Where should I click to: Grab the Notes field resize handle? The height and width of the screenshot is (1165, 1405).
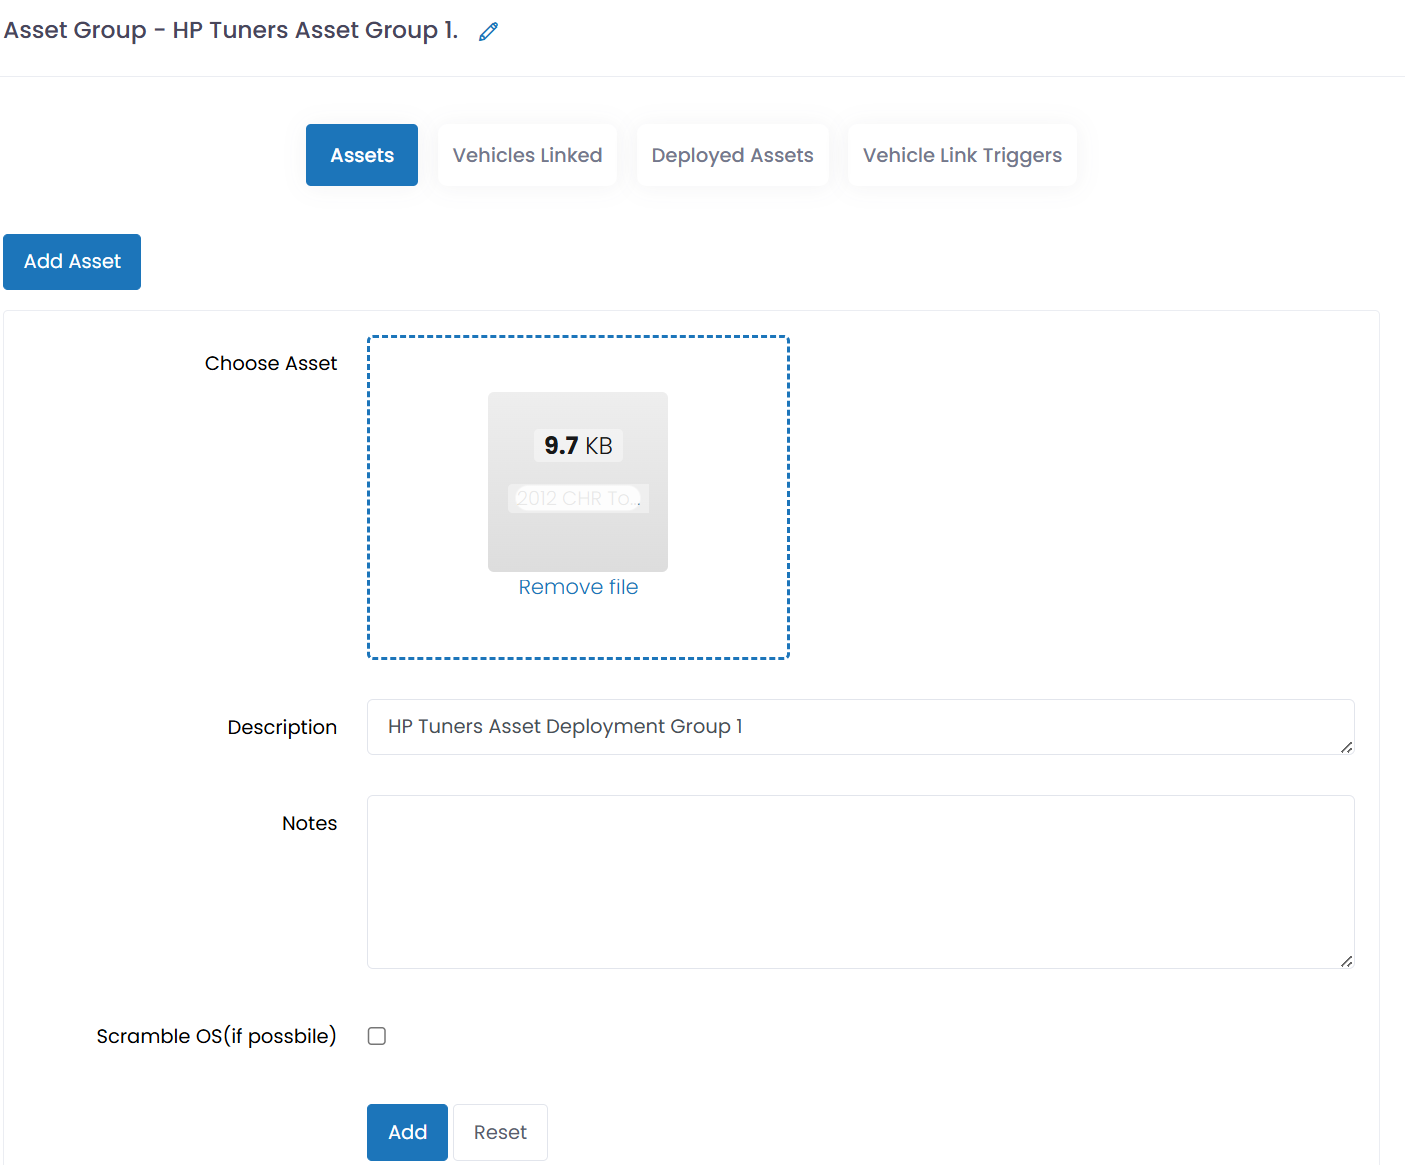[x=1347, y=961]
